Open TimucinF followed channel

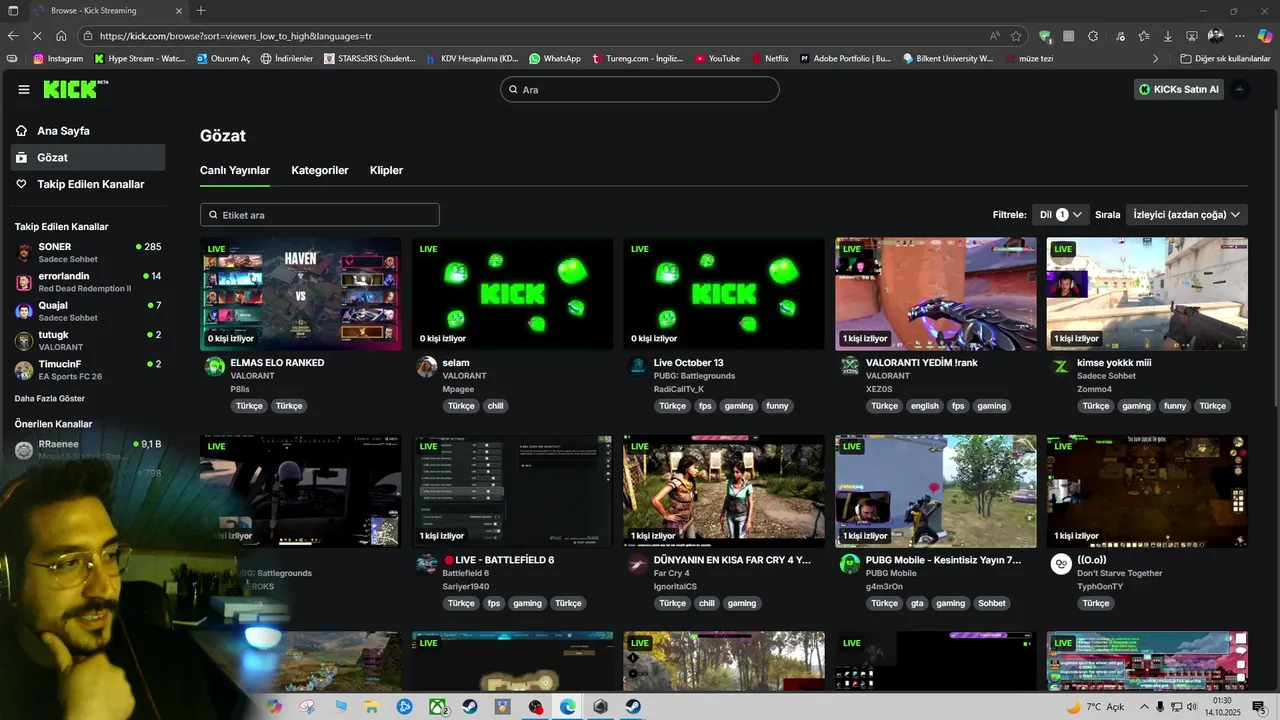pos(88,370)
